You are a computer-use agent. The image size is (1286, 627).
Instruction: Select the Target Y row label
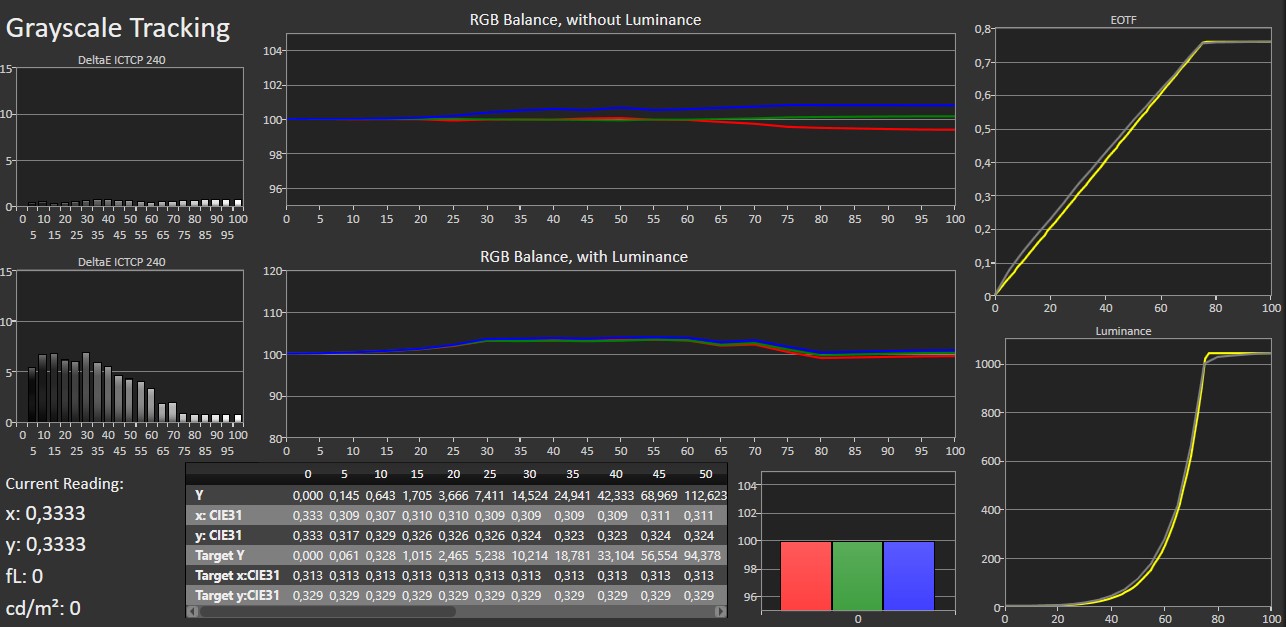(x=222, y=554)
